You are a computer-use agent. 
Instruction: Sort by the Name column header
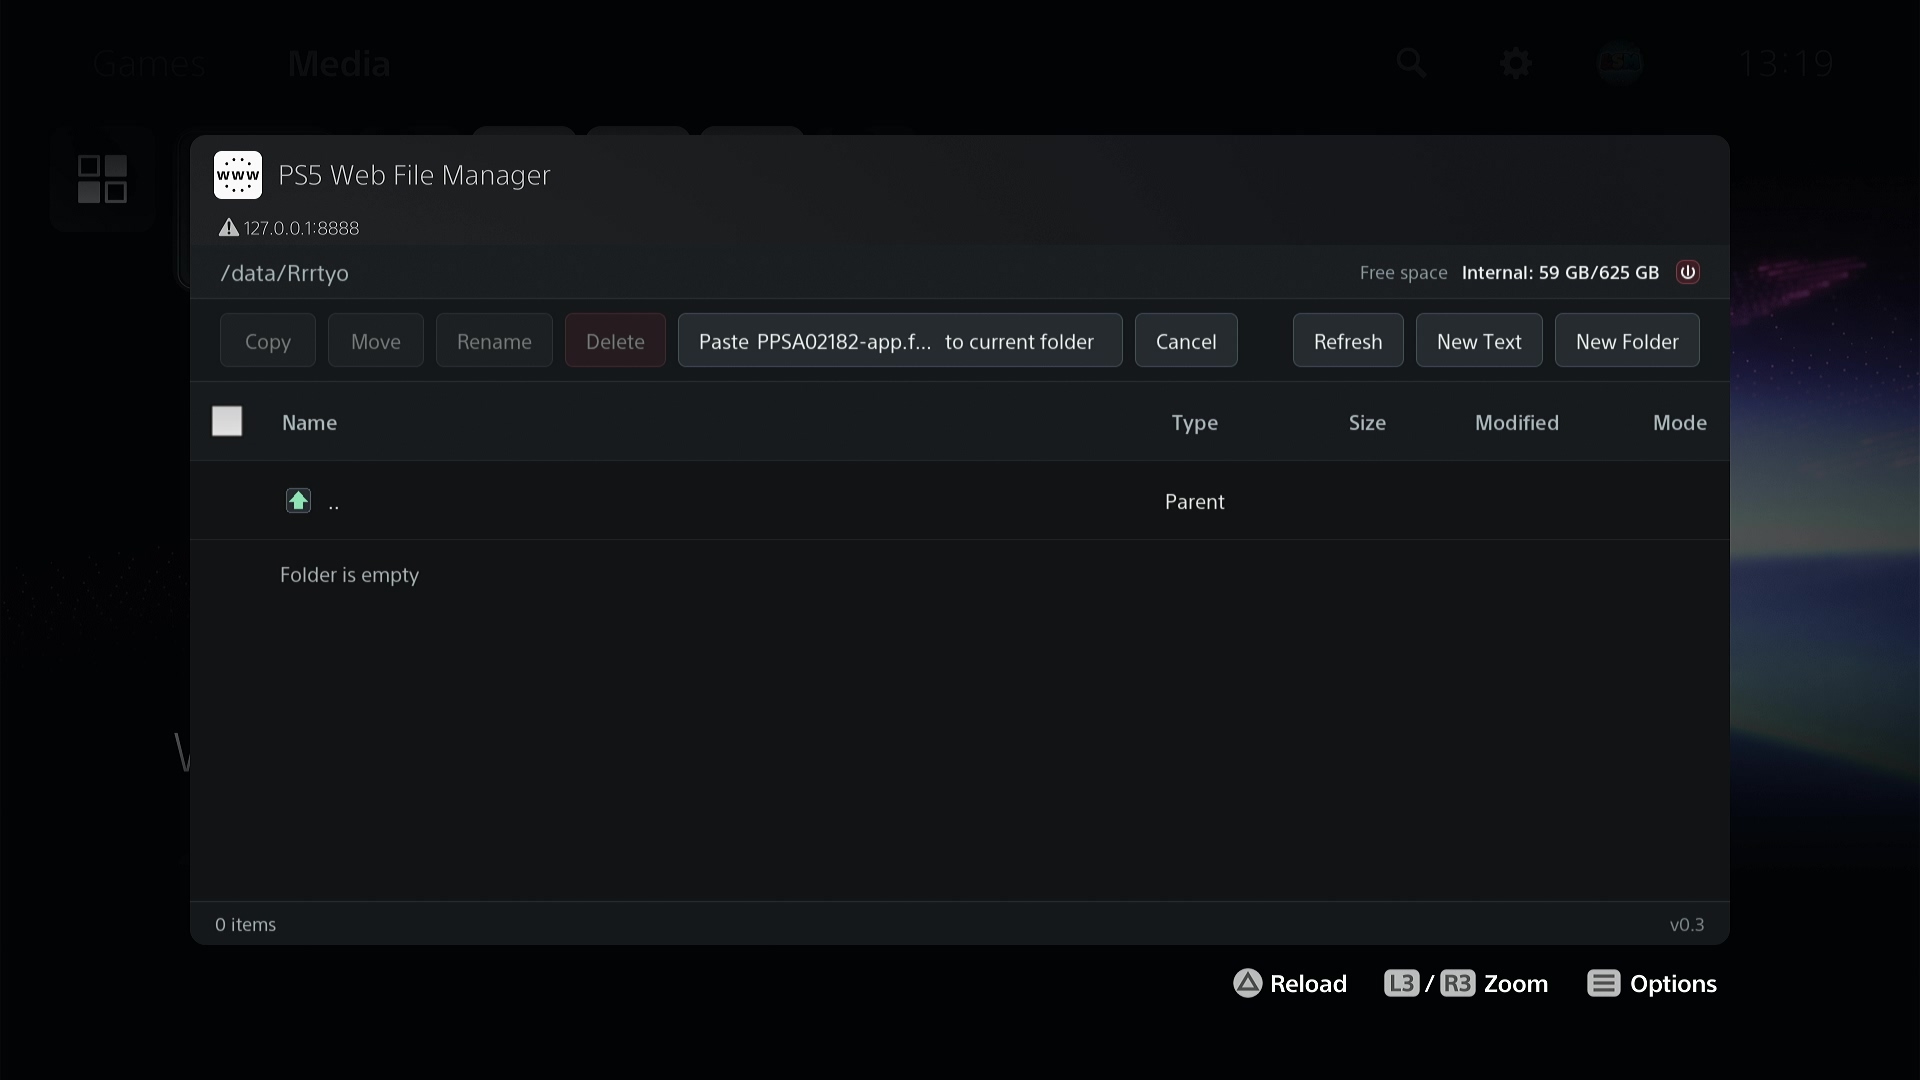(x=309, y=422)
